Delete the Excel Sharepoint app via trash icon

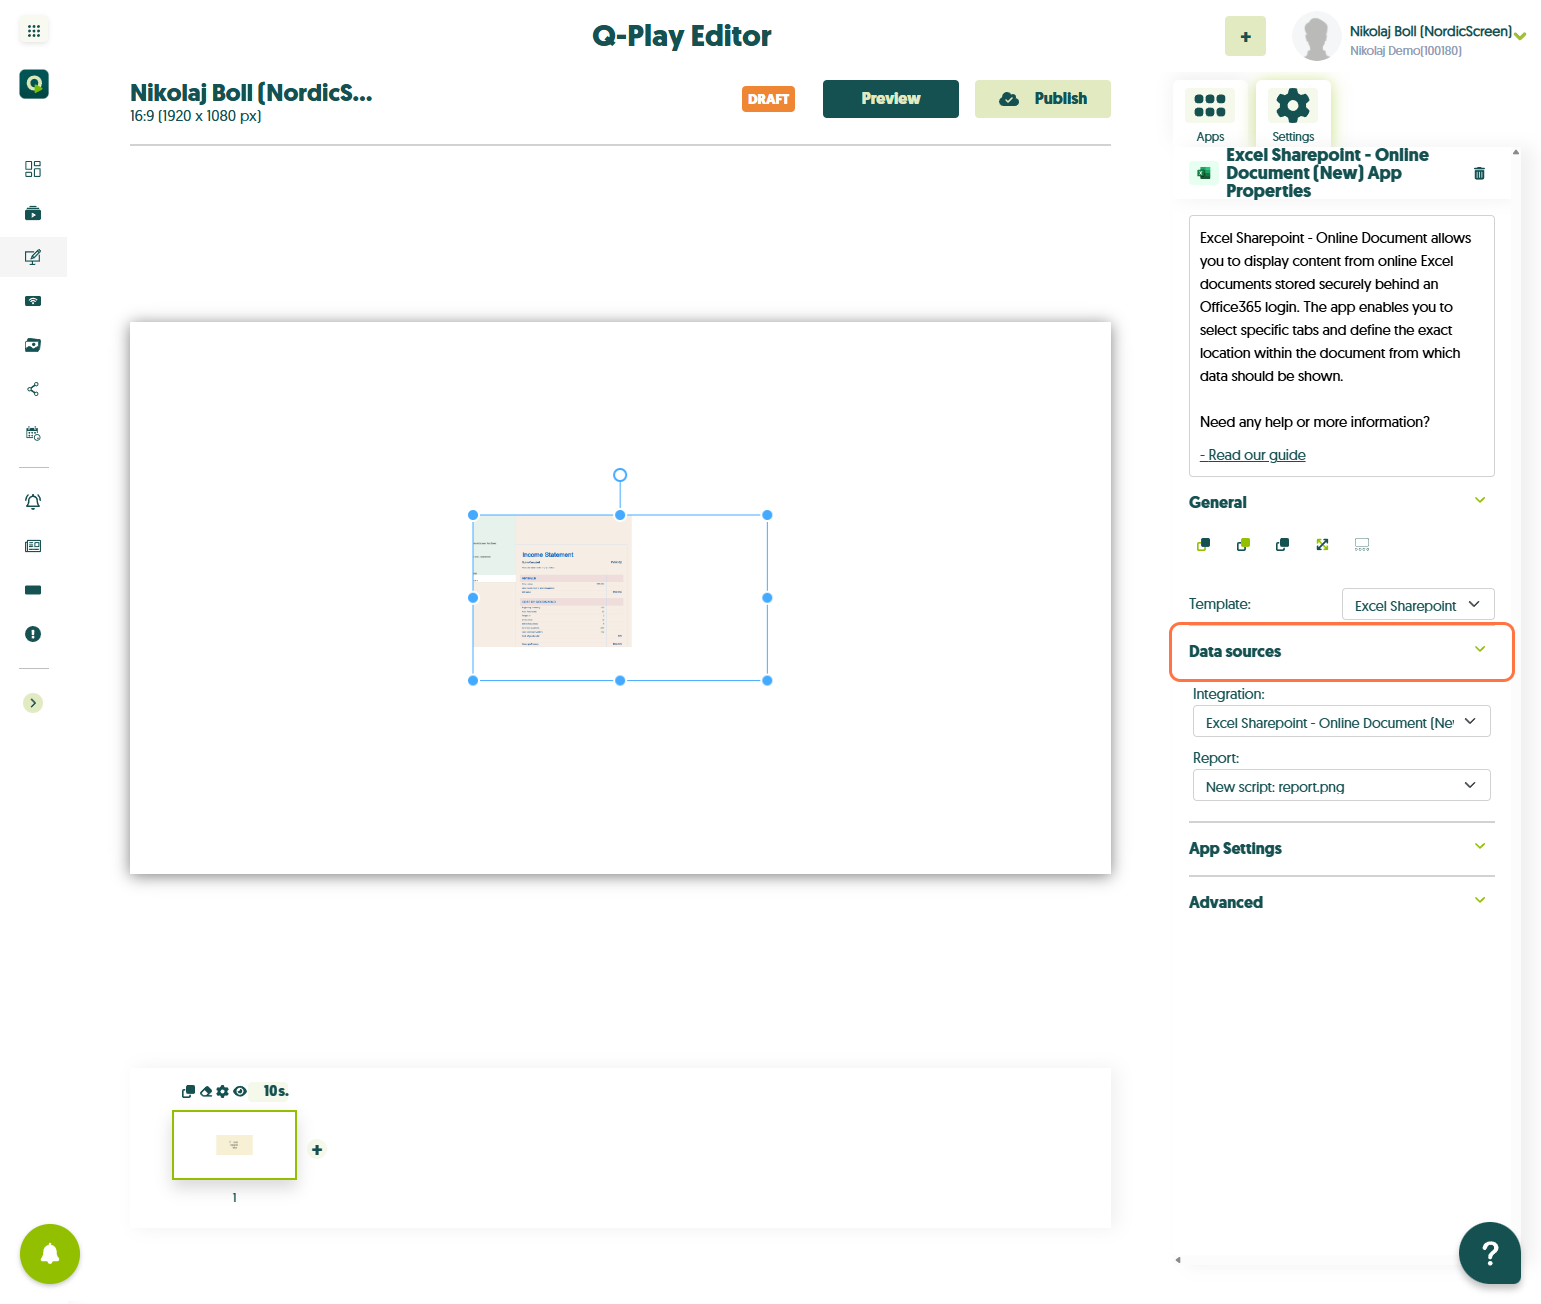point(1479,173)
